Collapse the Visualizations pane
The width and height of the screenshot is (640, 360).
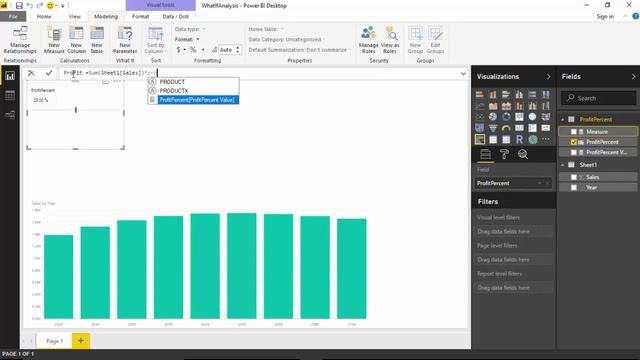[x=548, y=77]
